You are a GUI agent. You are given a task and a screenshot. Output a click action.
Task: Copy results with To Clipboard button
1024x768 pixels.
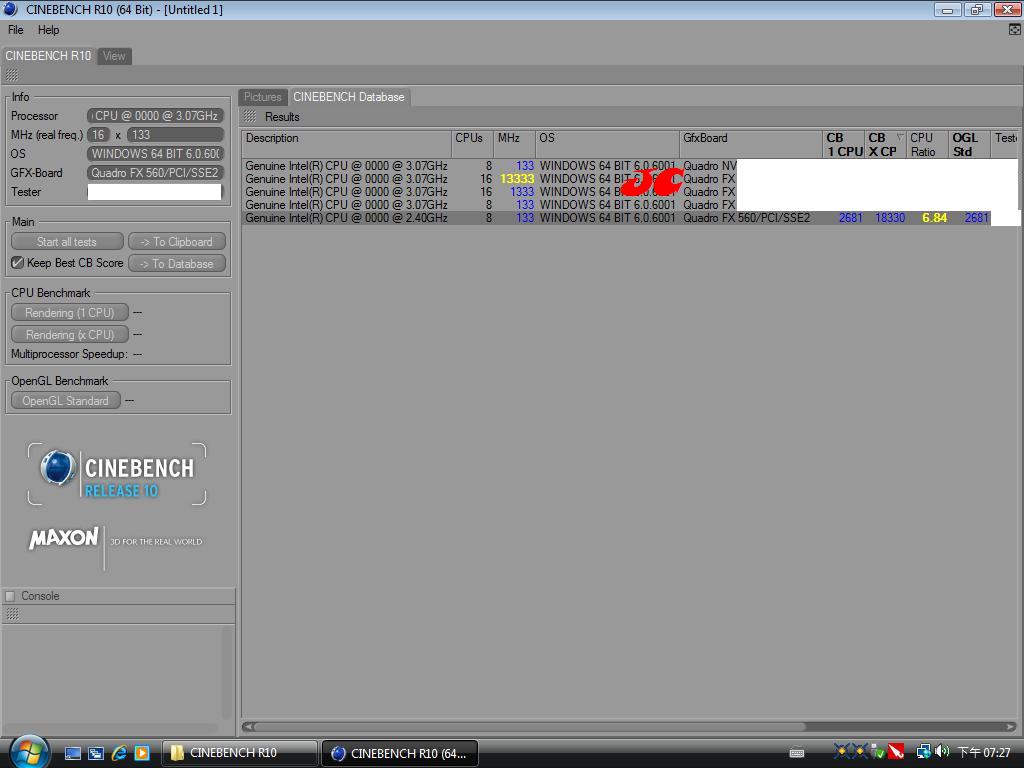176,242
